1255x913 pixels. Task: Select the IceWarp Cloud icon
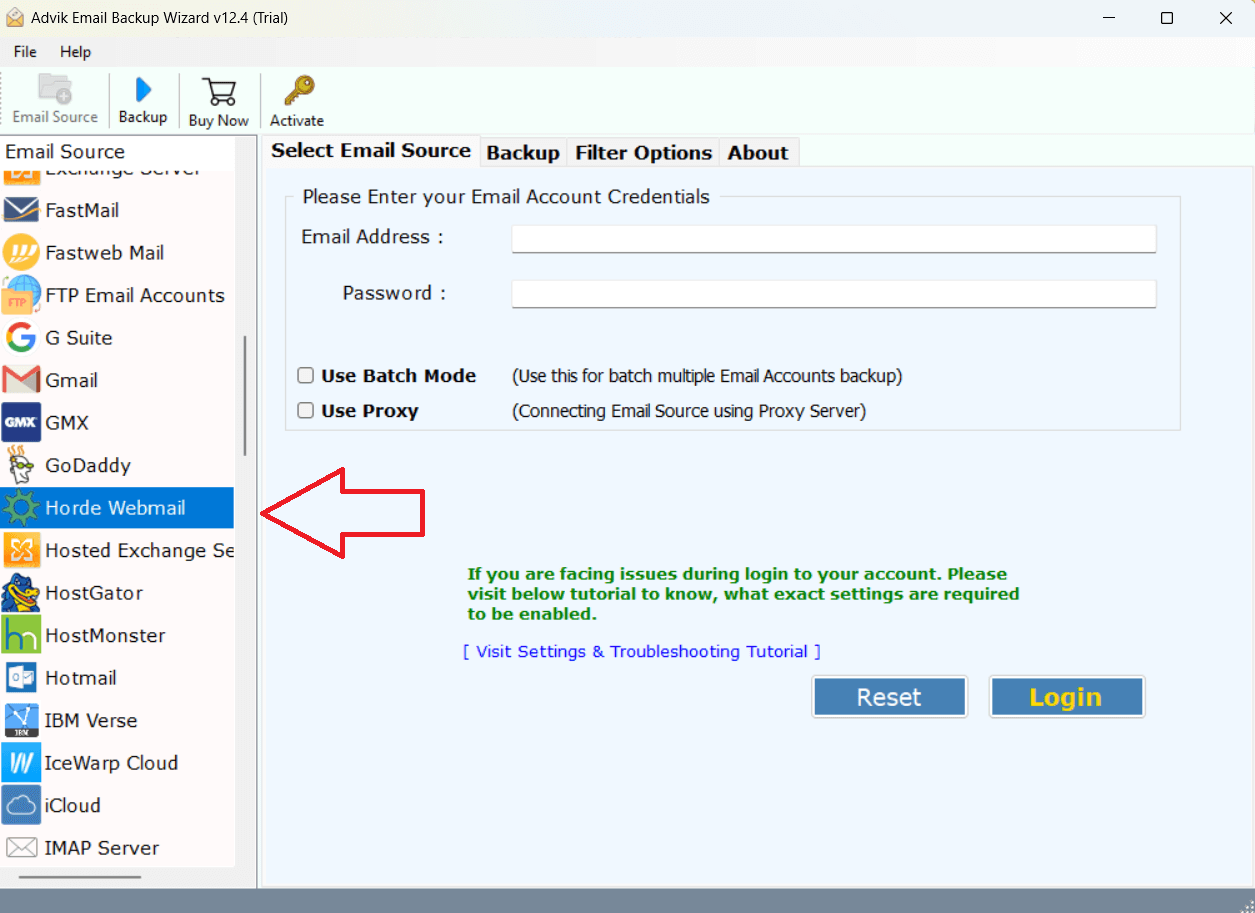21,763
